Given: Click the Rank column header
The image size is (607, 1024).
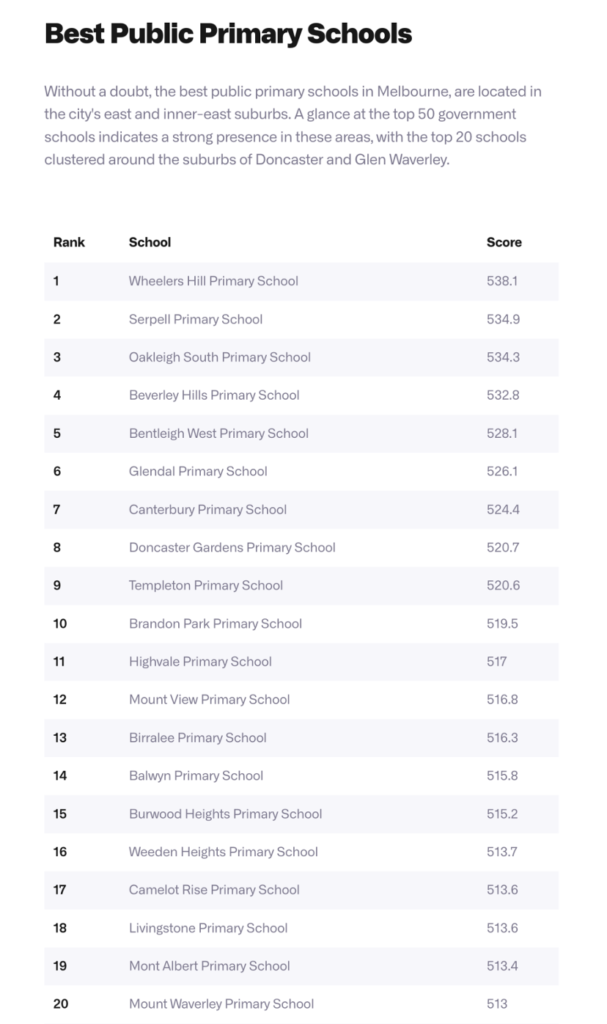Looking at the screenshot, I should 69,242.
